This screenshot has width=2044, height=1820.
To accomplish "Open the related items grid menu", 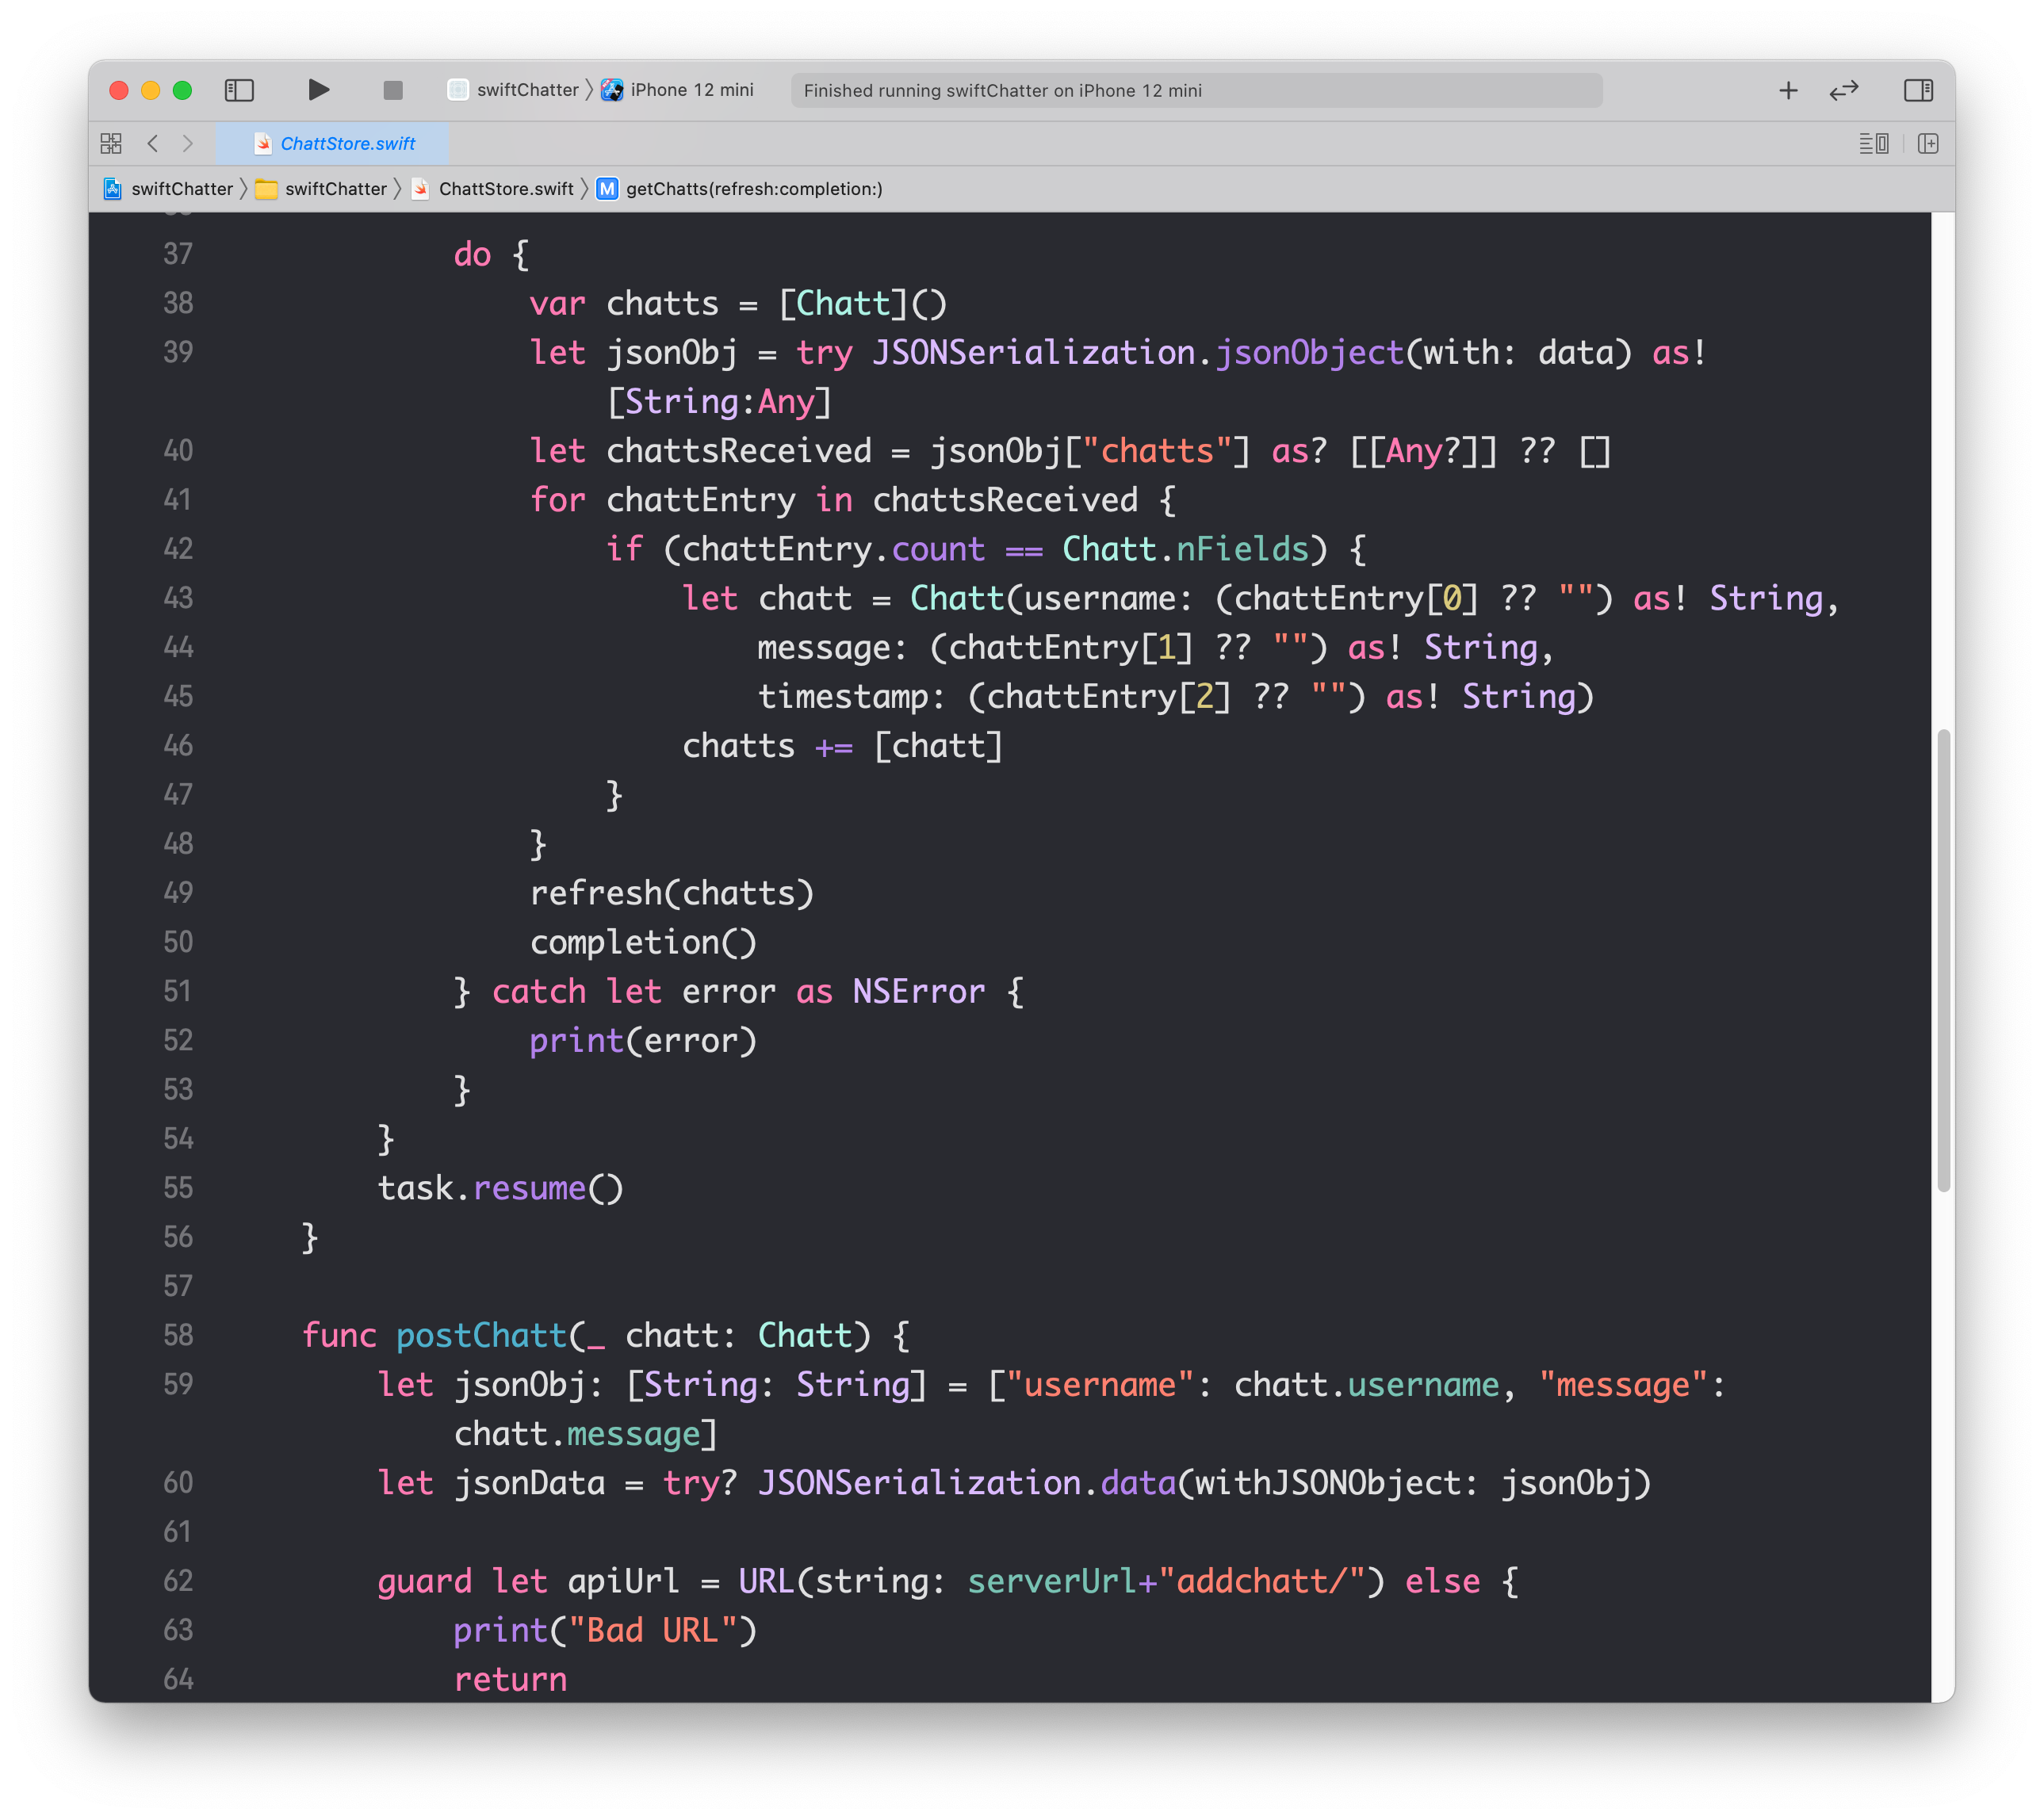I will point(111,144).
